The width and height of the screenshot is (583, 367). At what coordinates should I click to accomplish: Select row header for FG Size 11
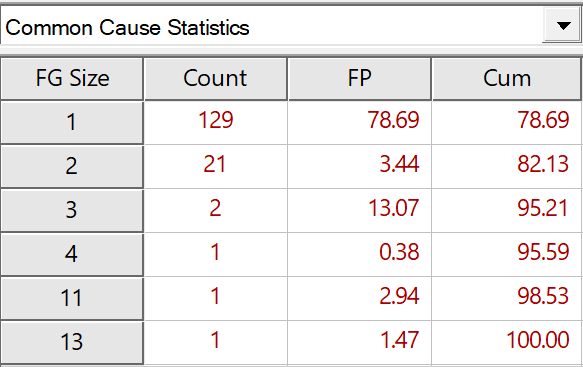[72, 298]
